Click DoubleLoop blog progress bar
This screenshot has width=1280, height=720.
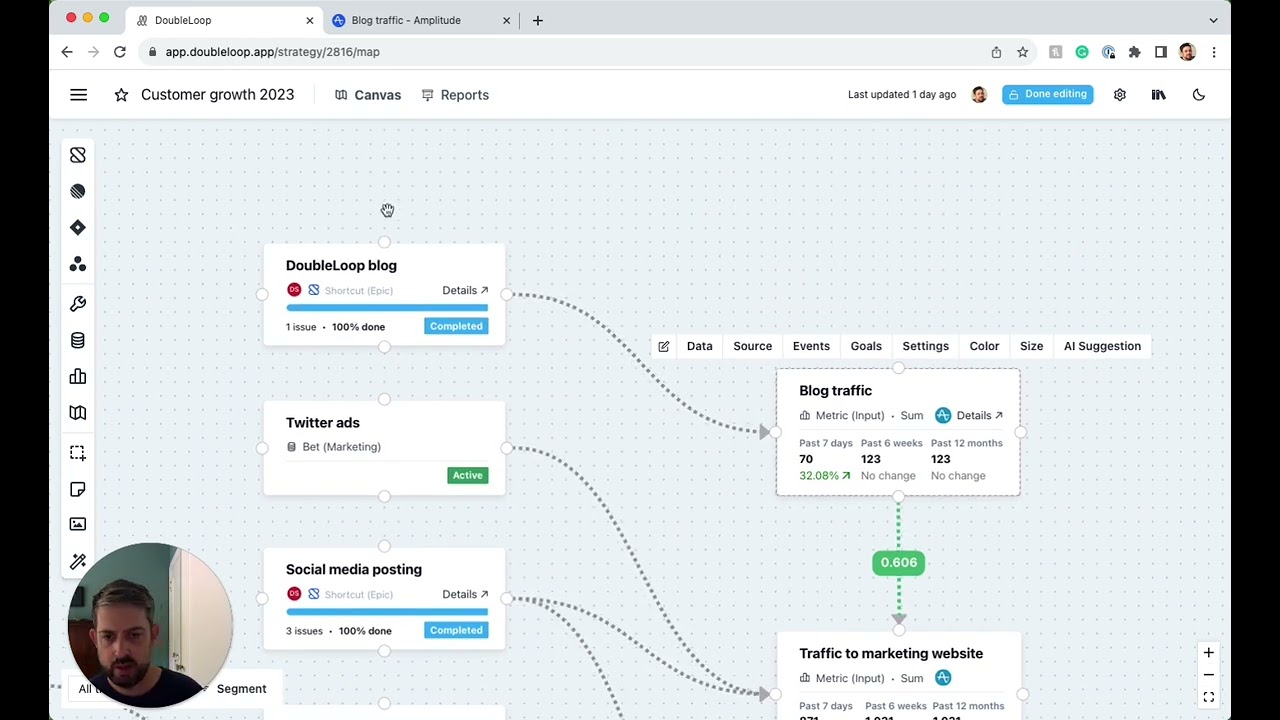tap(387, 308)
